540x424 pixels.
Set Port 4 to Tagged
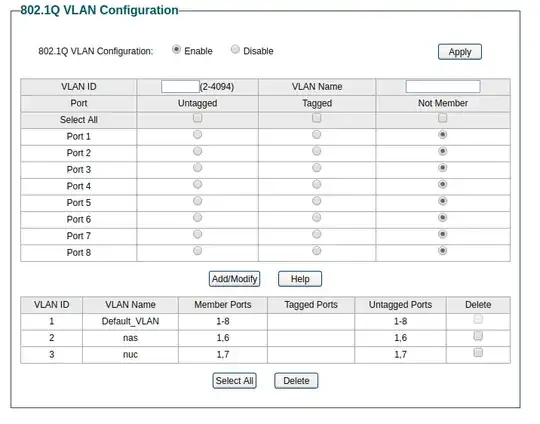point(316,184)
